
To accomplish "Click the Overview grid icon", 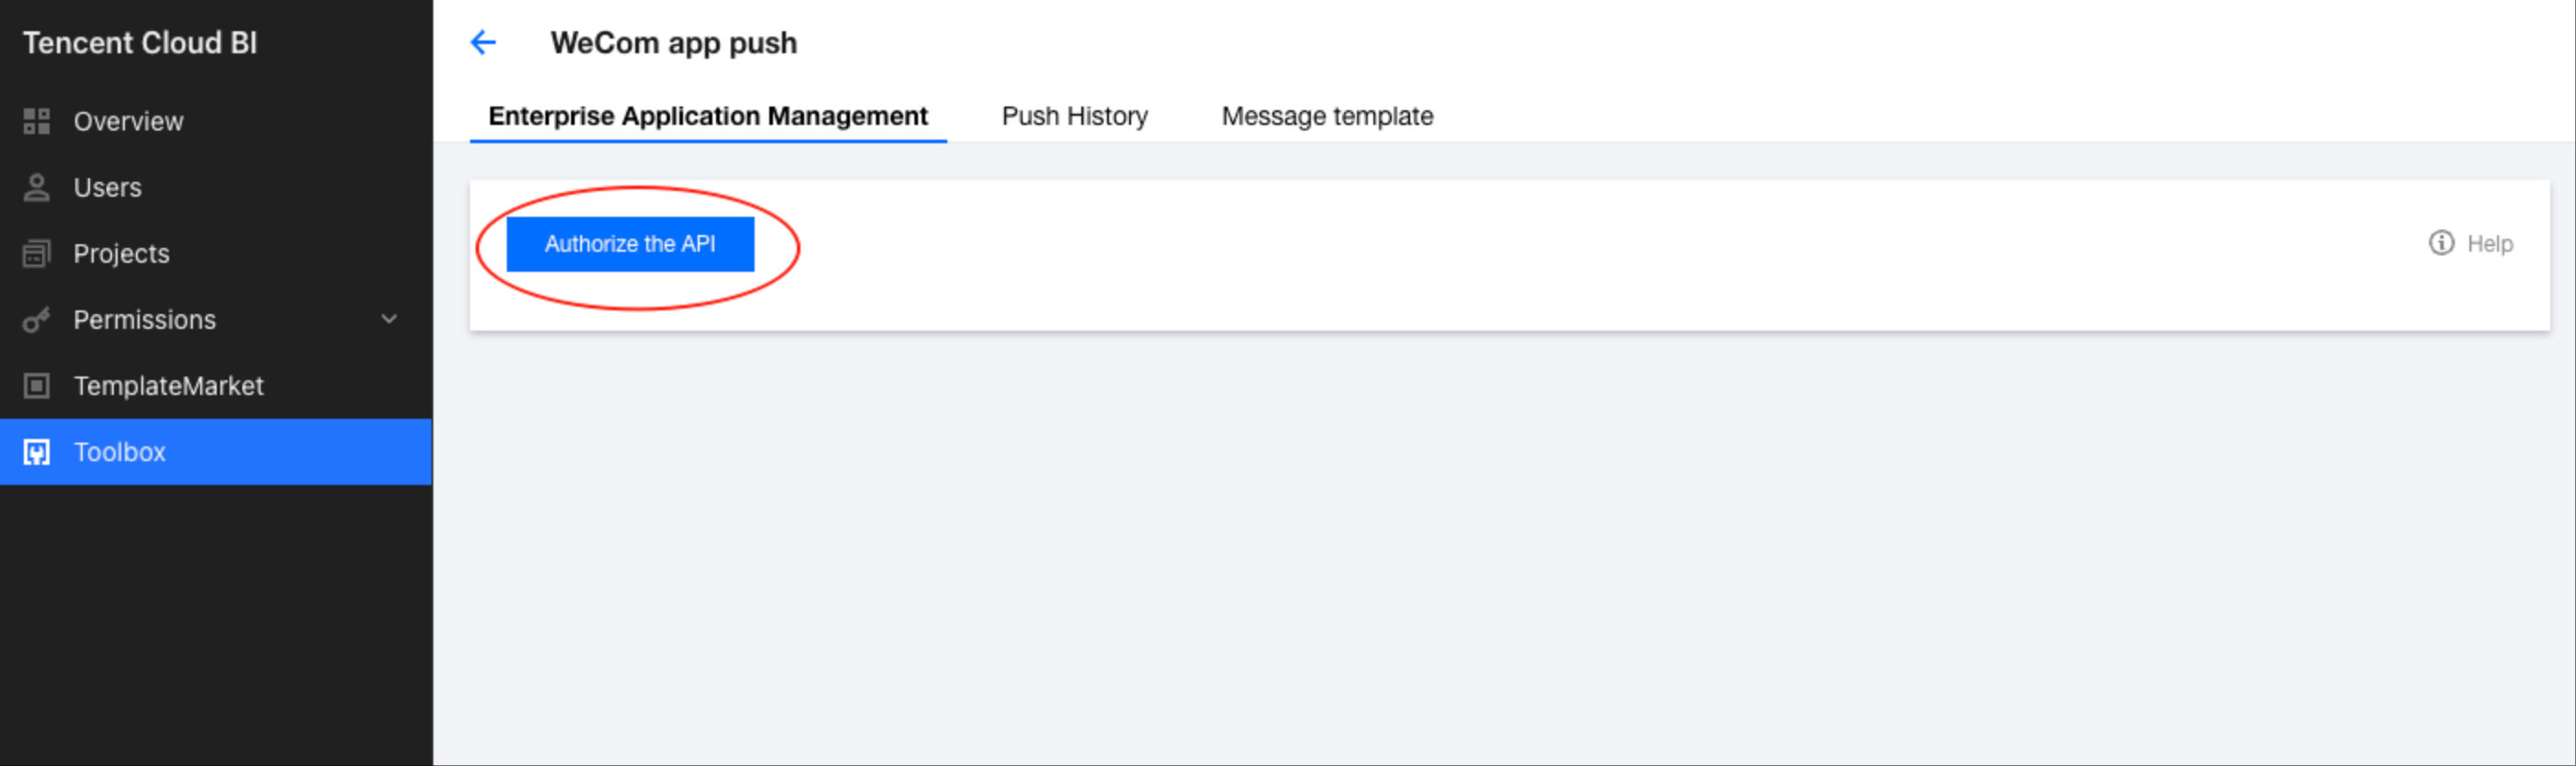I will pyautogui.click(x=37, y=121).
